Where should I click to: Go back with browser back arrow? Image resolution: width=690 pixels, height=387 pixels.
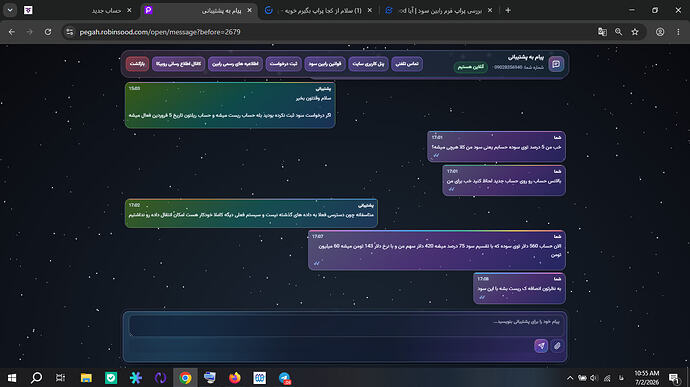pyautogui.click(x=12, y=32)
